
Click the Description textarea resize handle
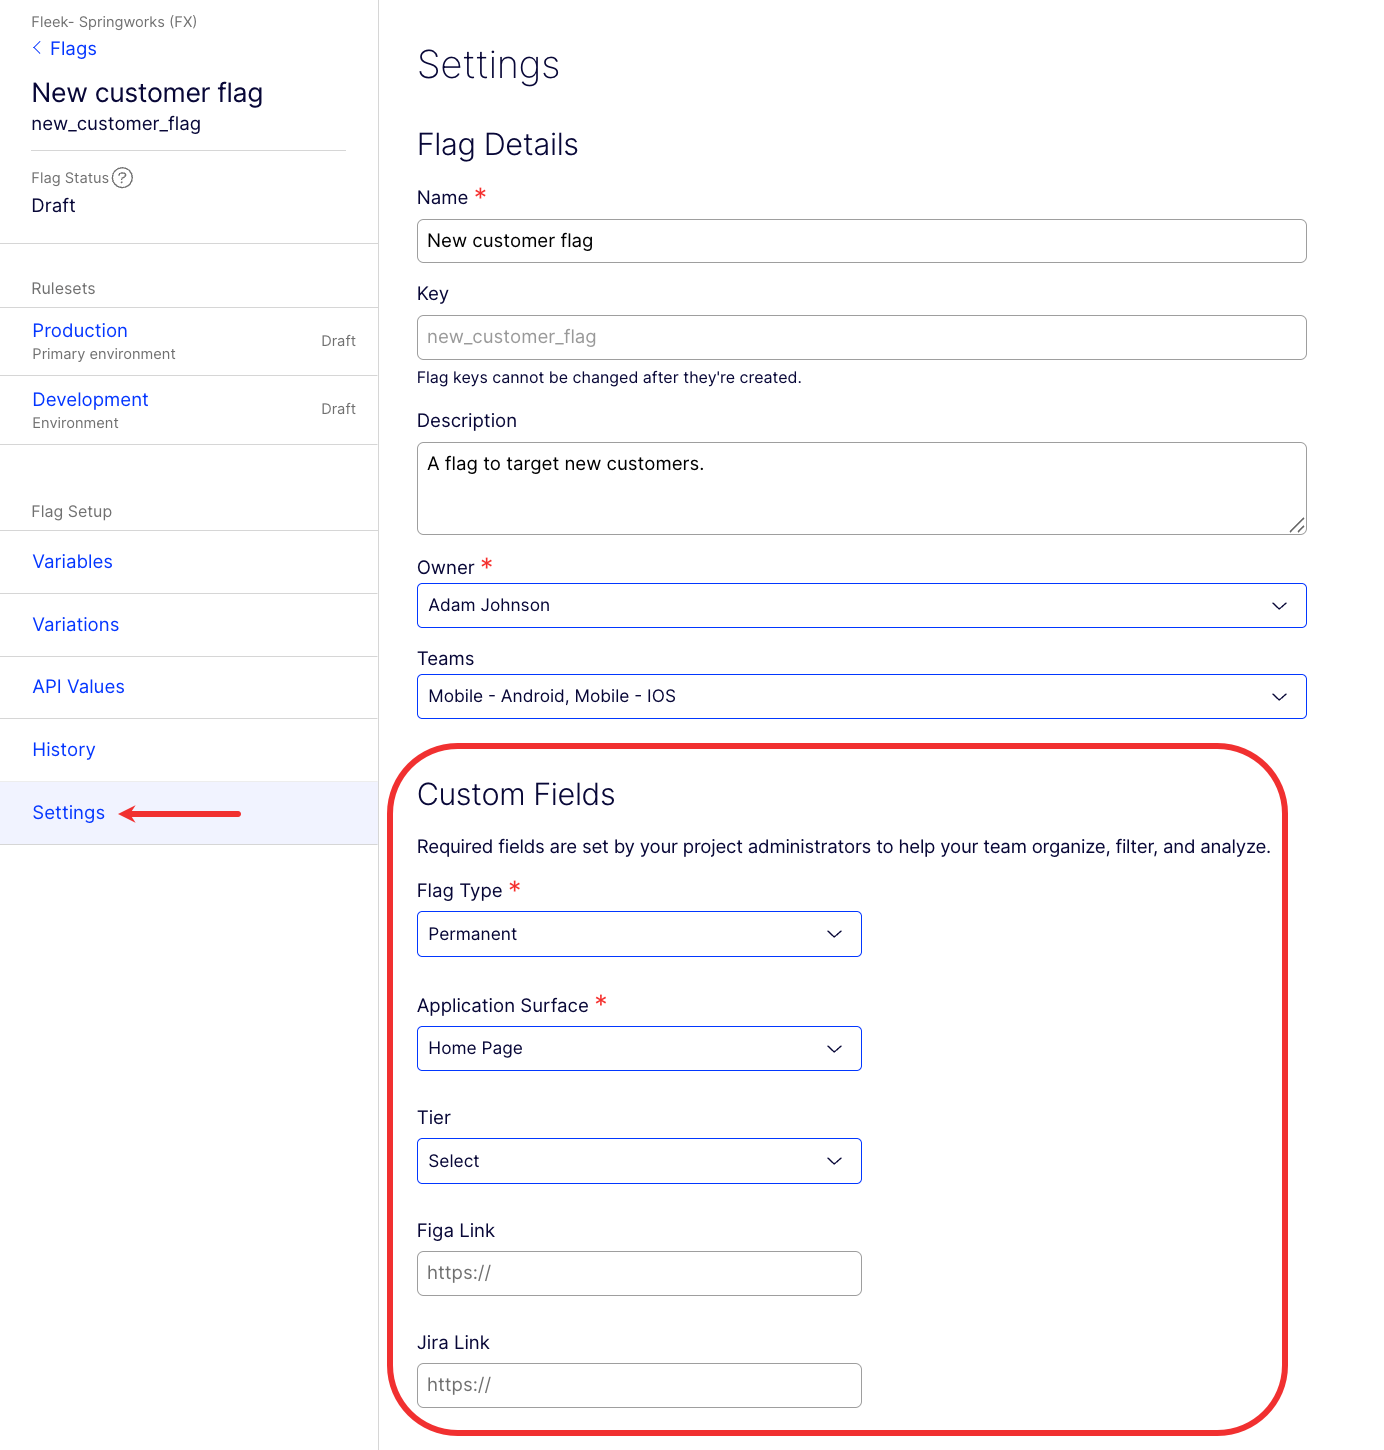click(1296, 525)
